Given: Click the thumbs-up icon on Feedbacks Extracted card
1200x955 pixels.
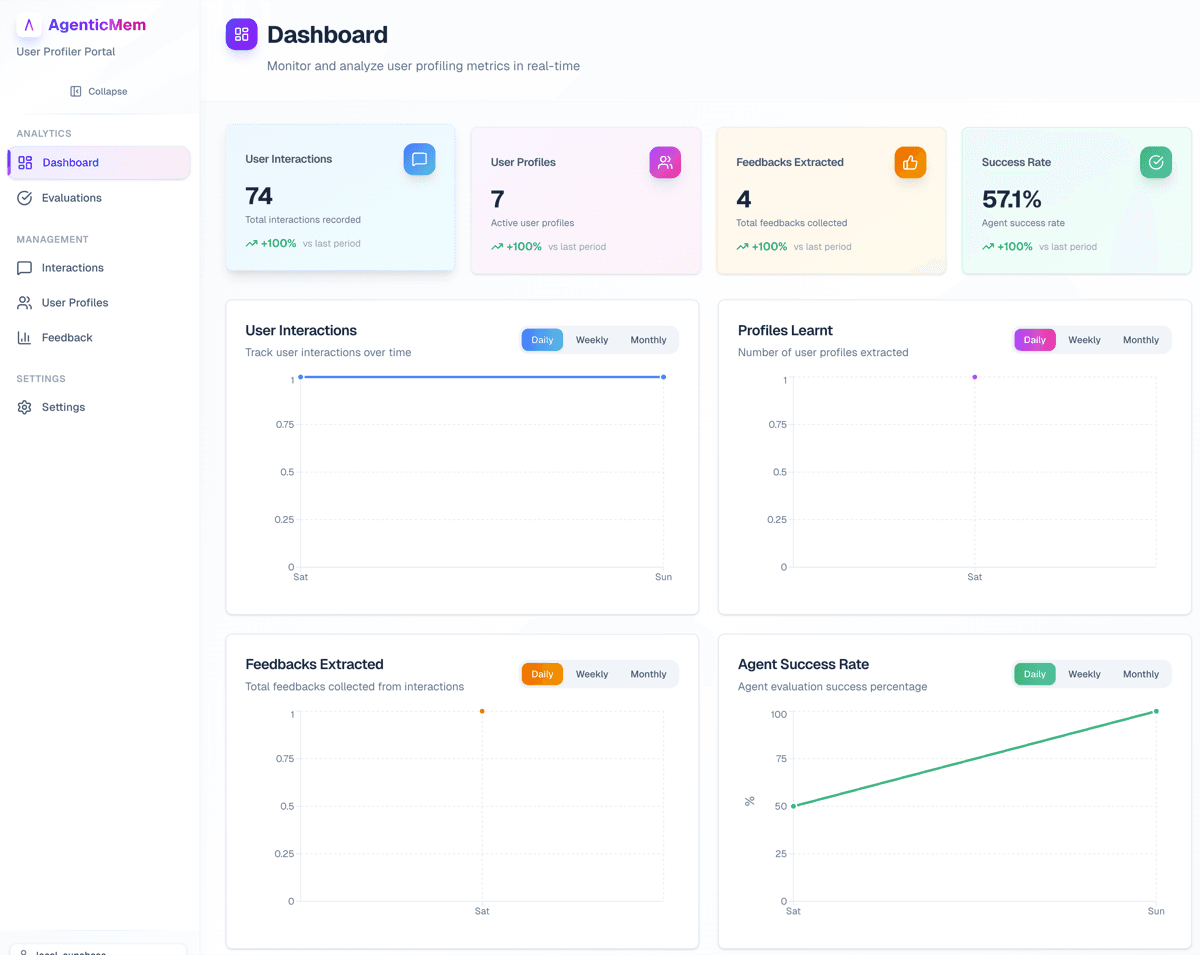Looking at the screenshot, I should [910, 162].
